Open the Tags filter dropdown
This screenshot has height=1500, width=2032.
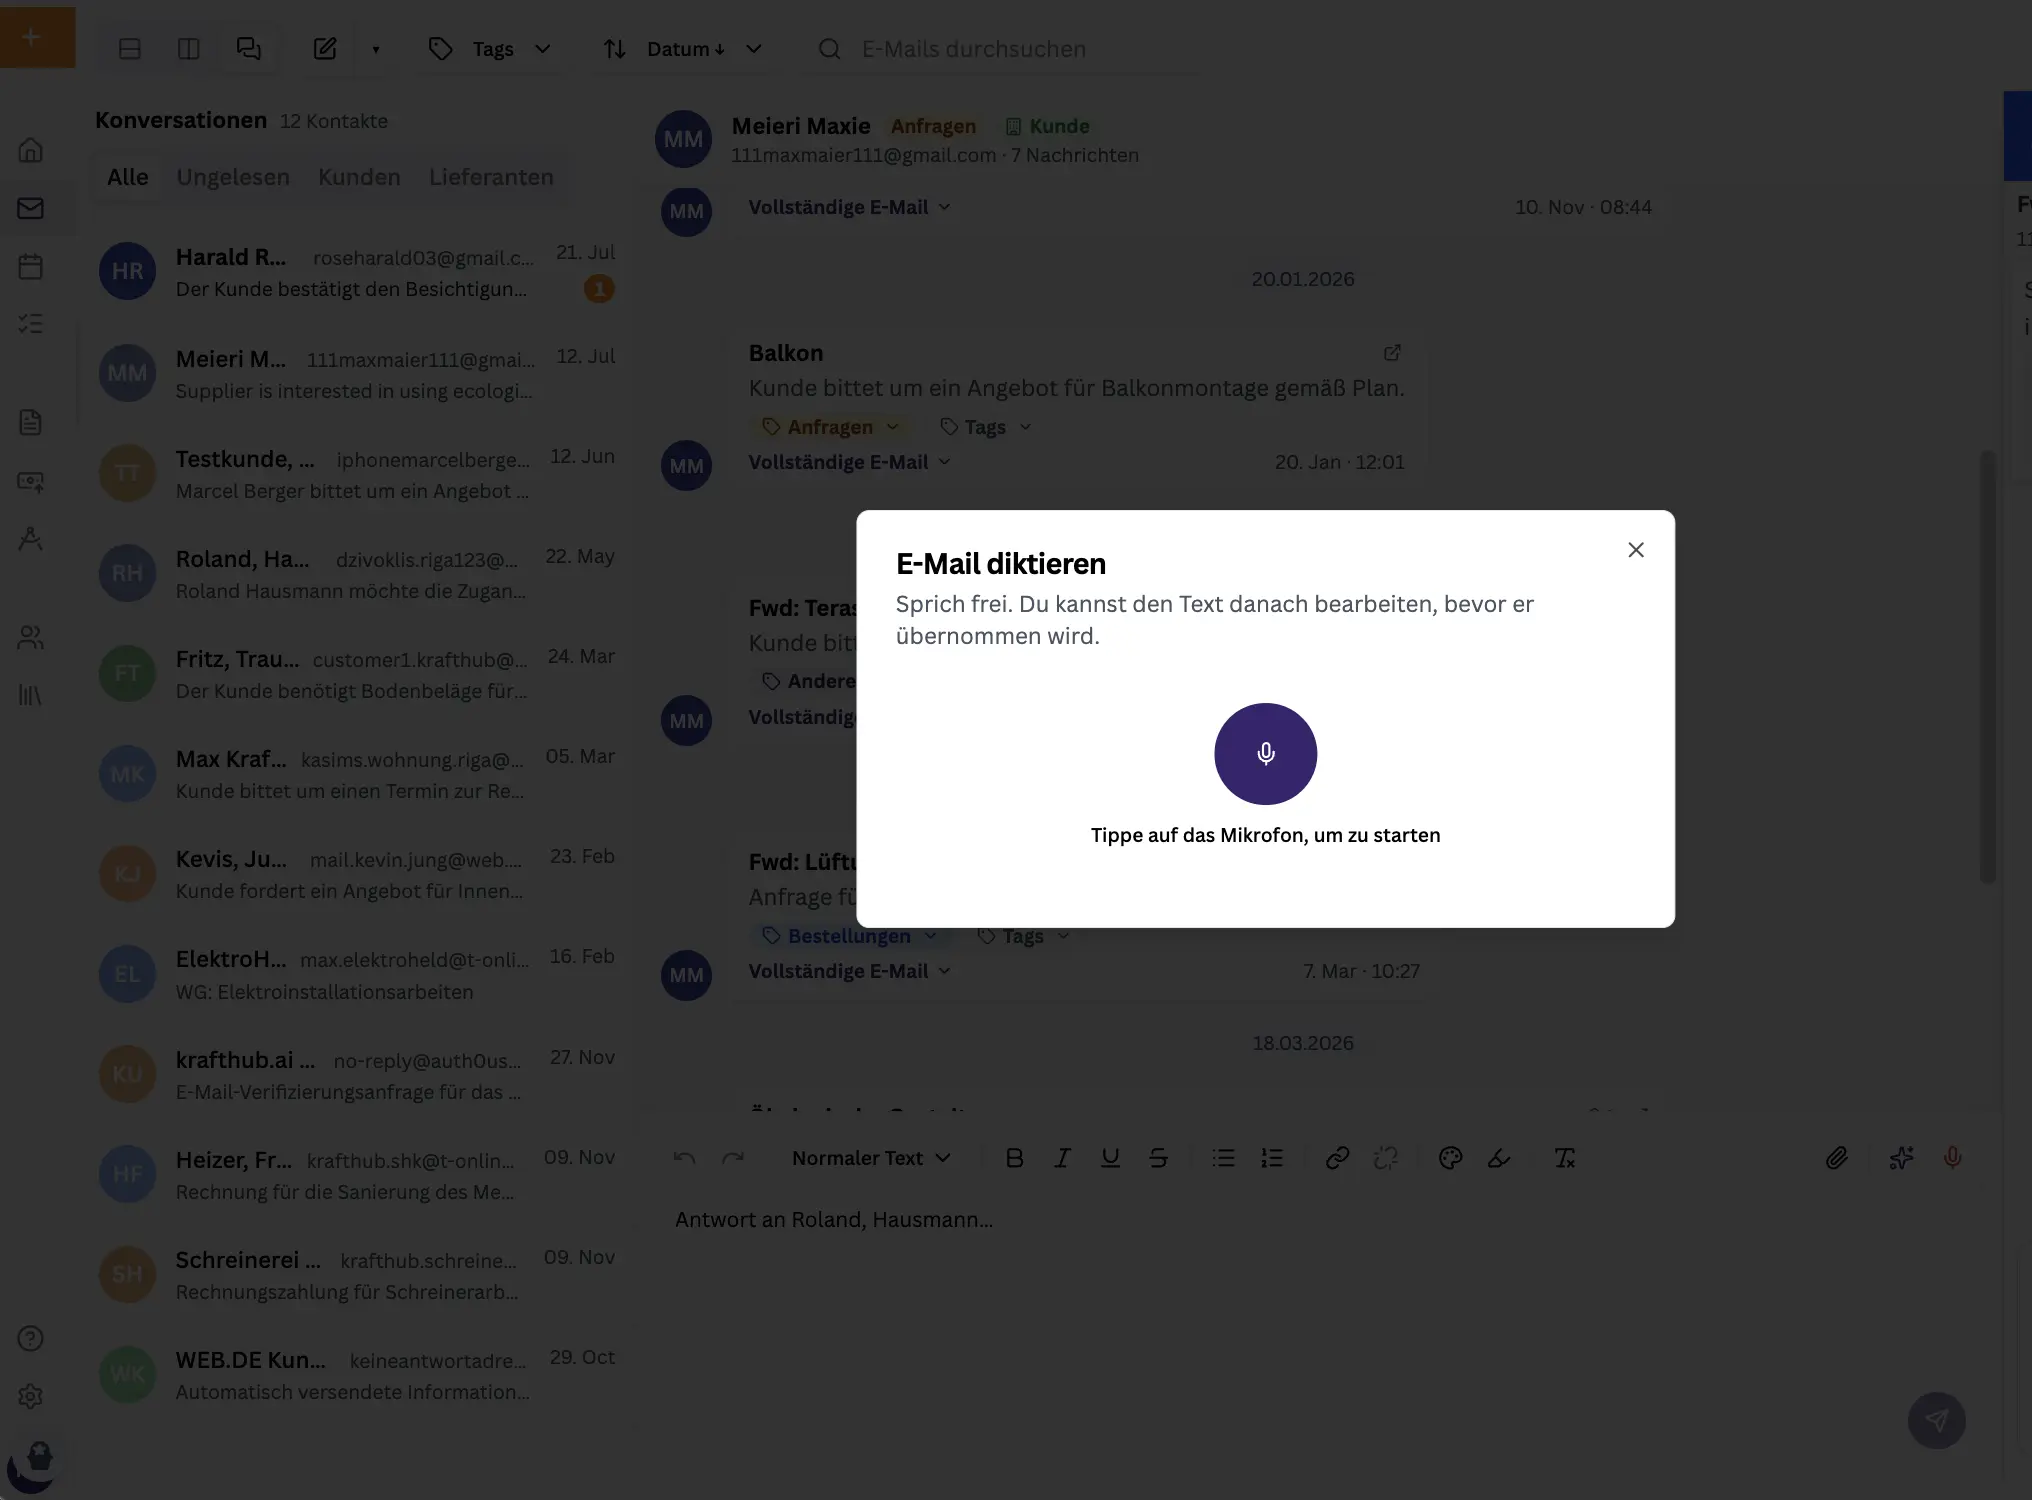pyautogui.click(x=490, y=49)
